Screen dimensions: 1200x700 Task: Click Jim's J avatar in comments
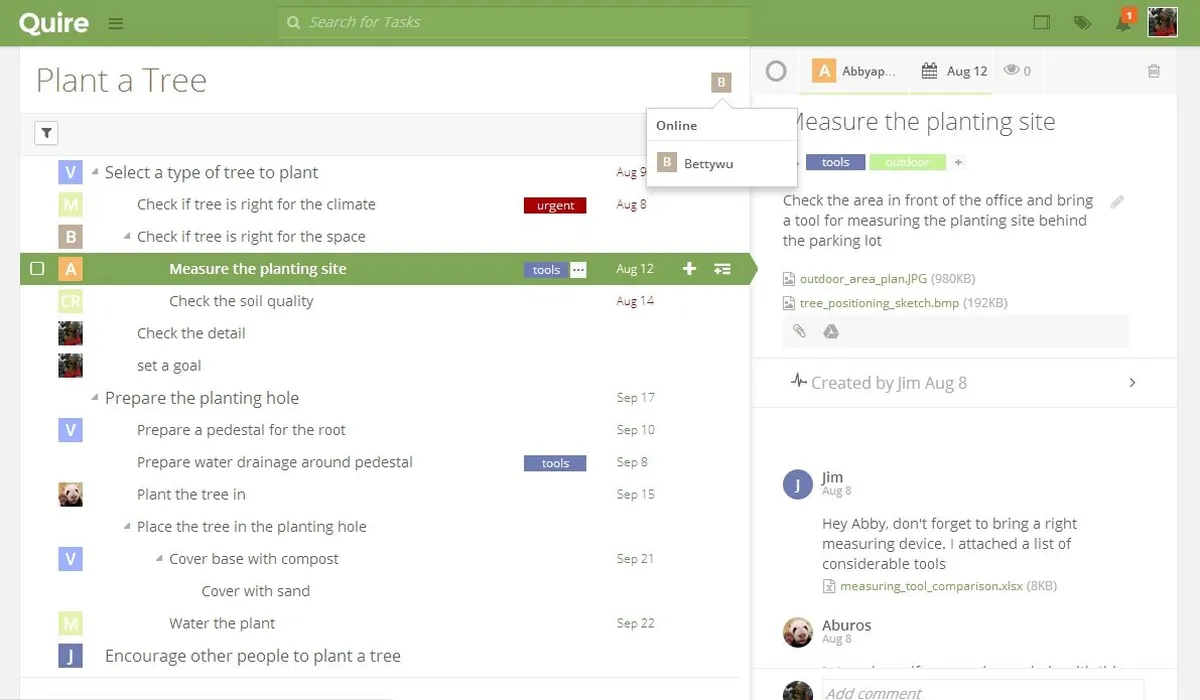tap(797, 484)
